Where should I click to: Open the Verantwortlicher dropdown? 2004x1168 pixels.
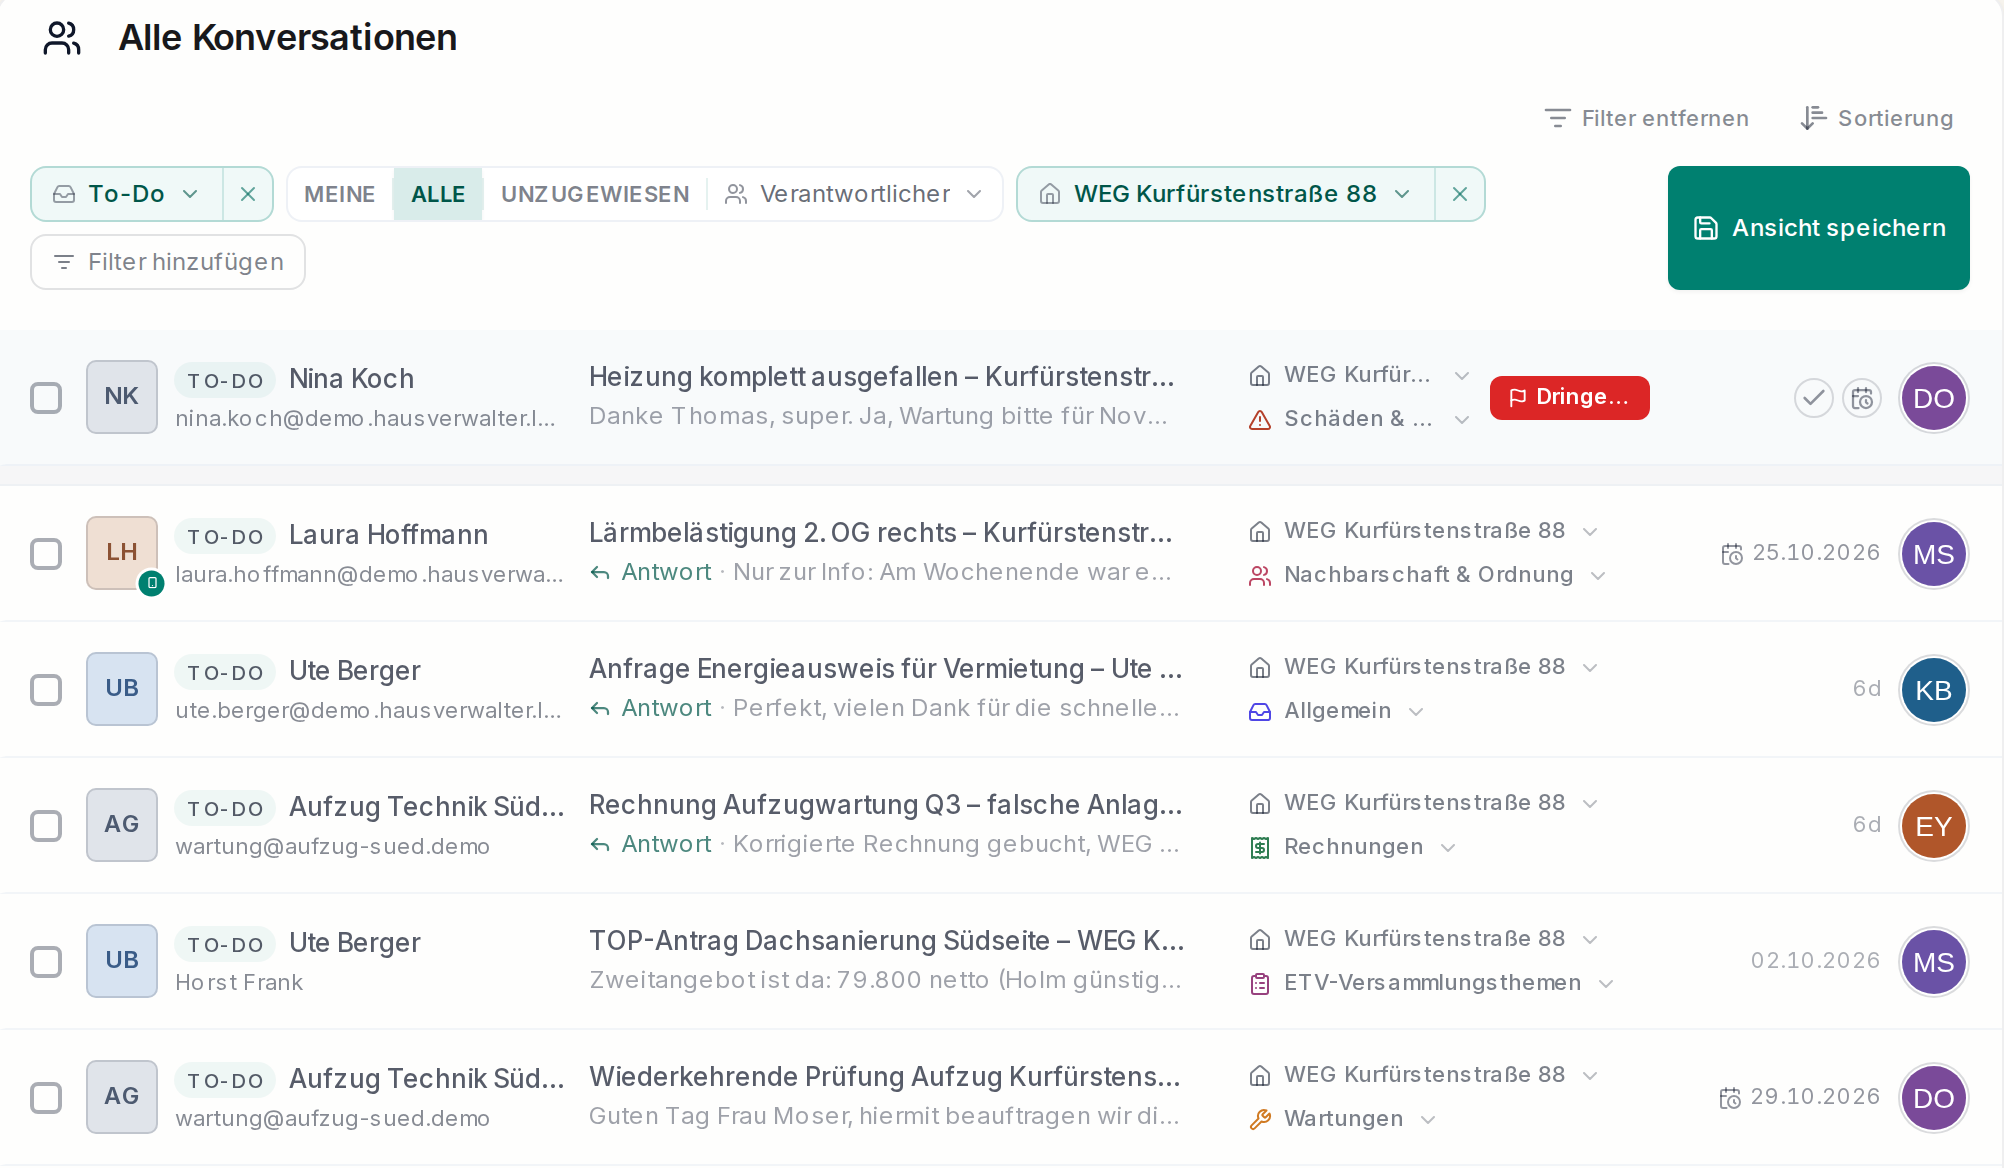click(854, 194)
